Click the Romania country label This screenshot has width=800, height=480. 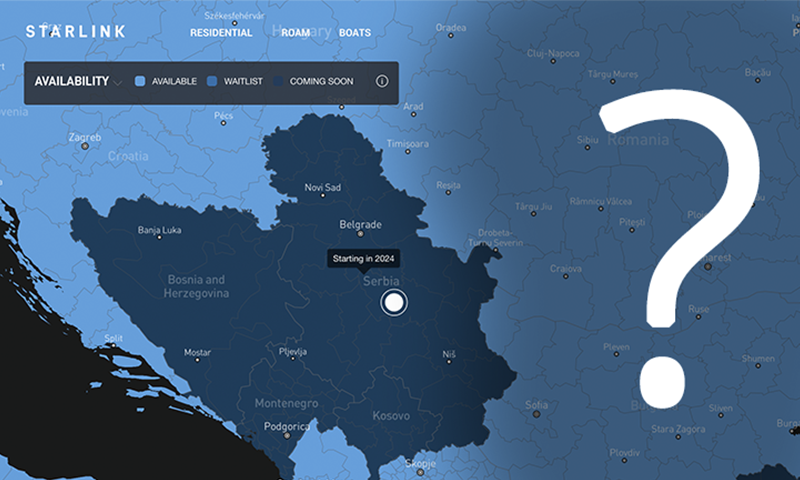(638, 140)
